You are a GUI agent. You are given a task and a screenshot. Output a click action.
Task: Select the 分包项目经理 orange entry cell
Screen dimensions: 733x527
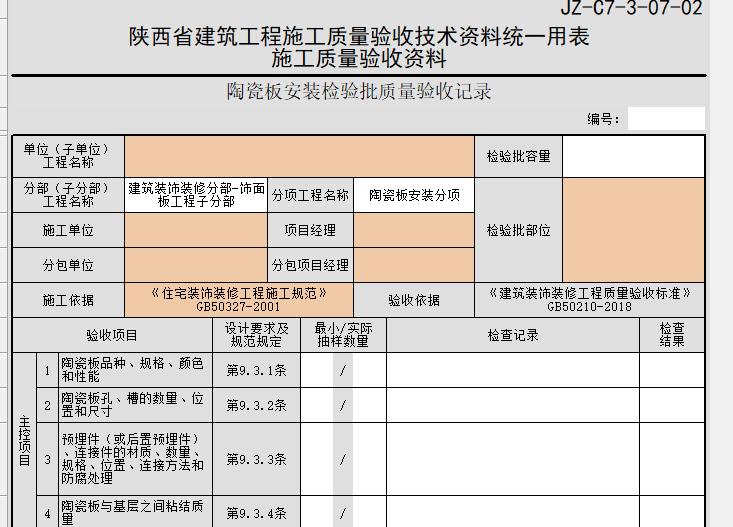[x=413, y=265]
